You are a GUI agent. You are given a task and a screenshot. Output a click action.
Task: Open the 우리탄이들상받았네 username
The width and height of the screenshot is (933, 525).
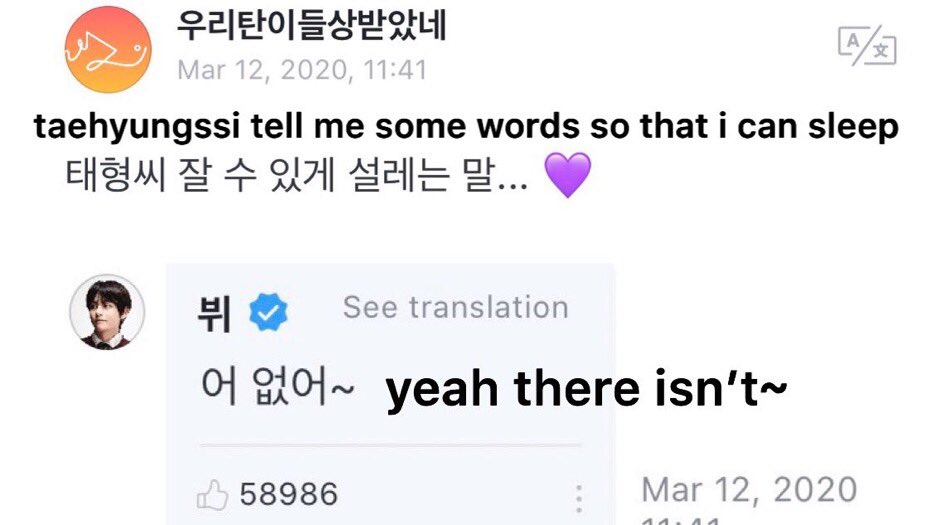[311, 26]
